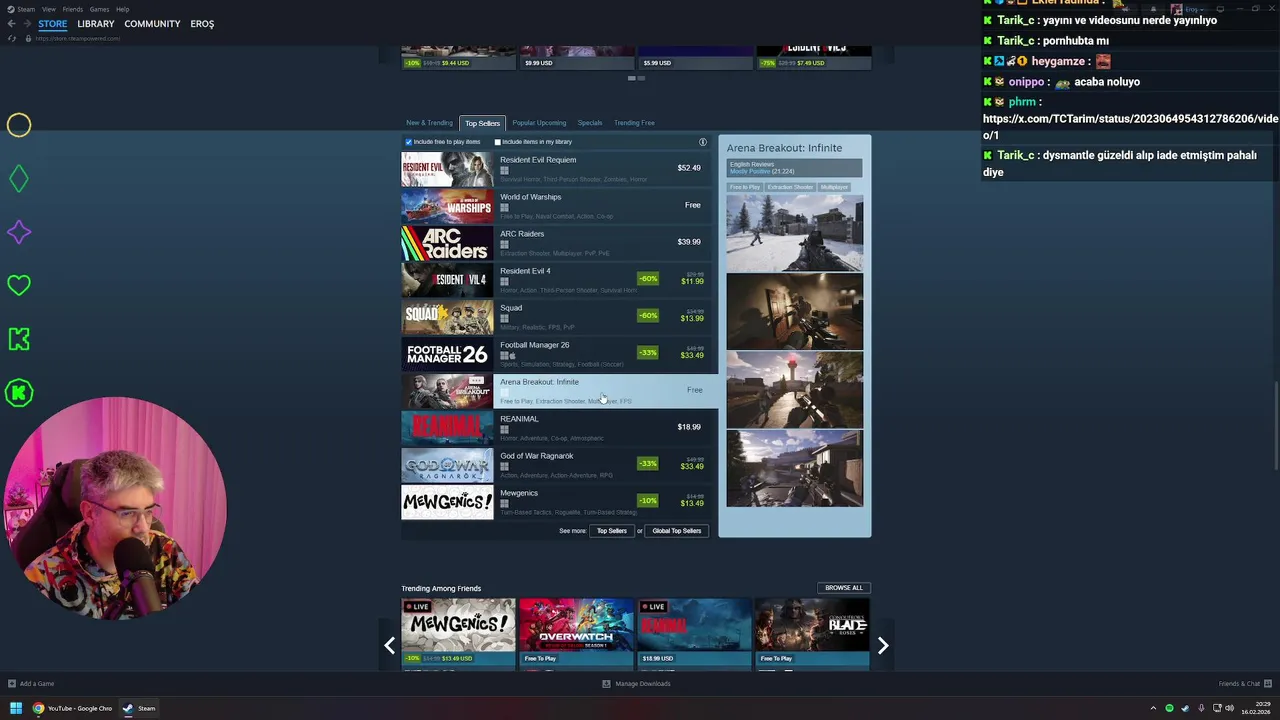Screen dimensions: 1280x720
Task: Open Manage Downloads
Action: pyautogui.click(x=636, y=684)
